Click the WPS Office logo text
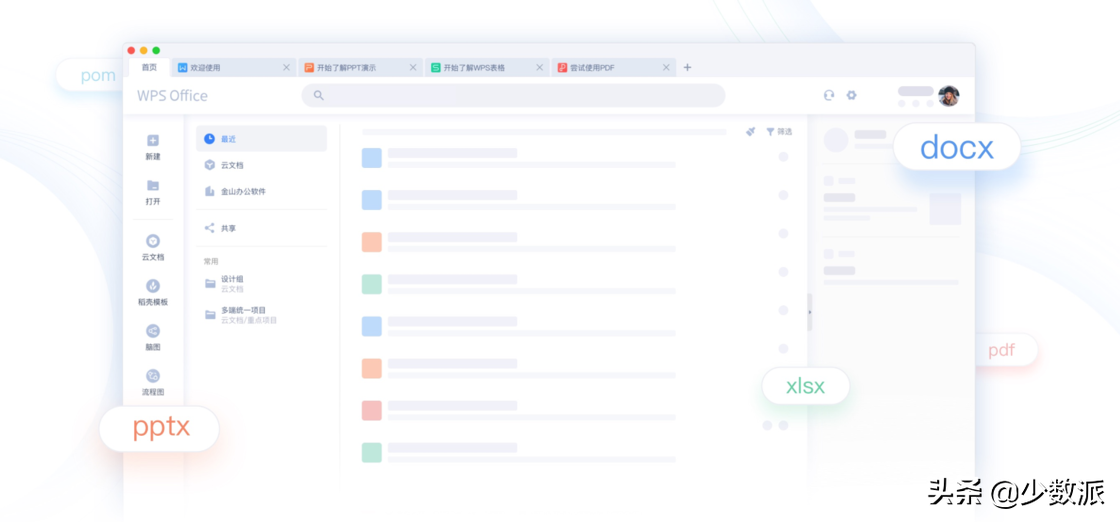Screen dimensions: 1120x522 (172, 96)
